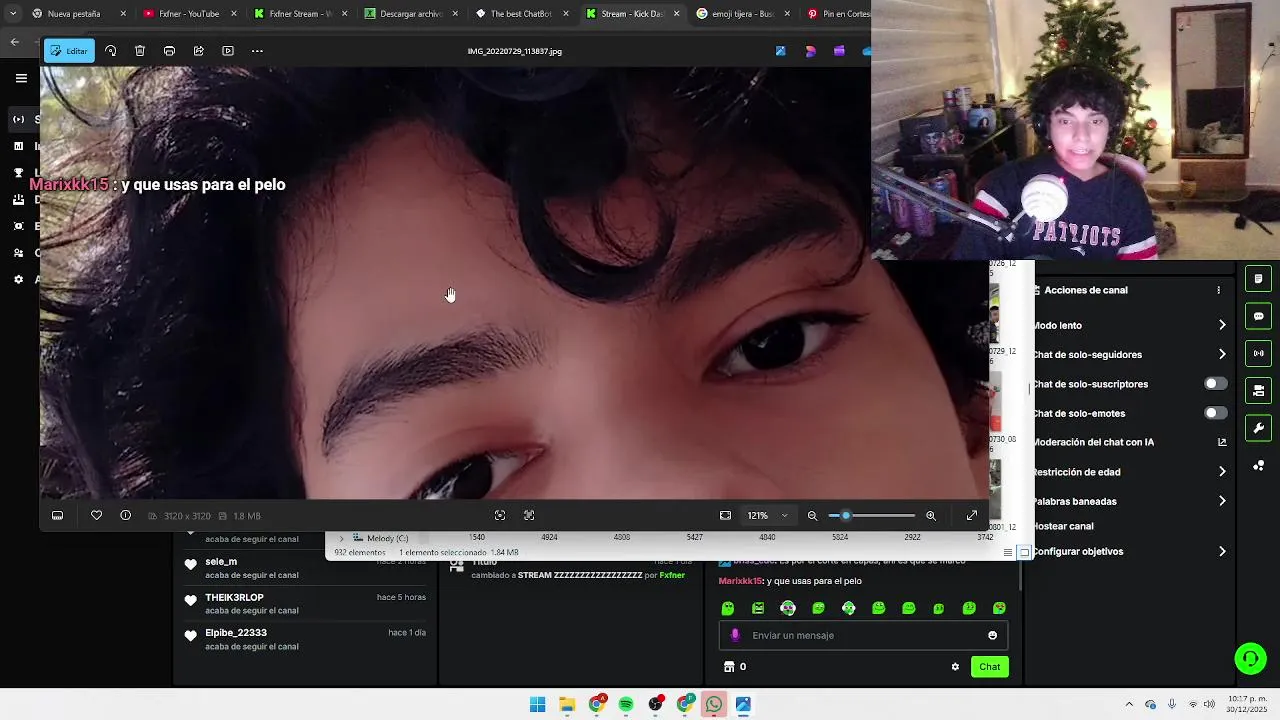The image size is (1280, 720).
Task: Click the green Chat send button
Action: (x=989, y=667)
